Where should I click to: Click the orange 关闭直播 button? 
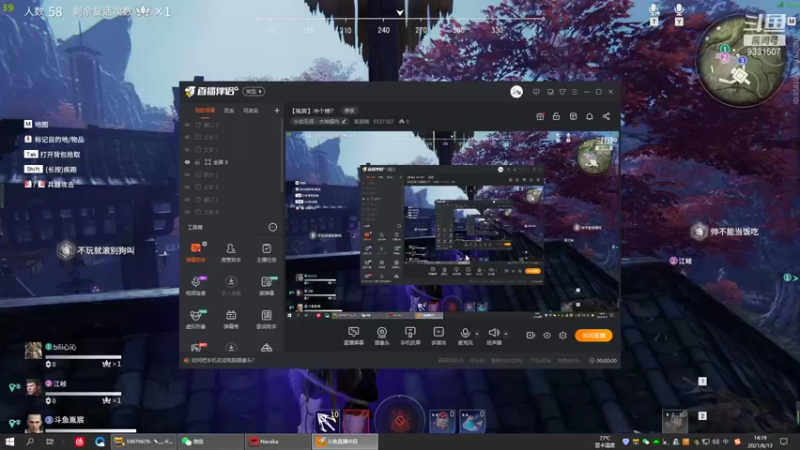593,335
